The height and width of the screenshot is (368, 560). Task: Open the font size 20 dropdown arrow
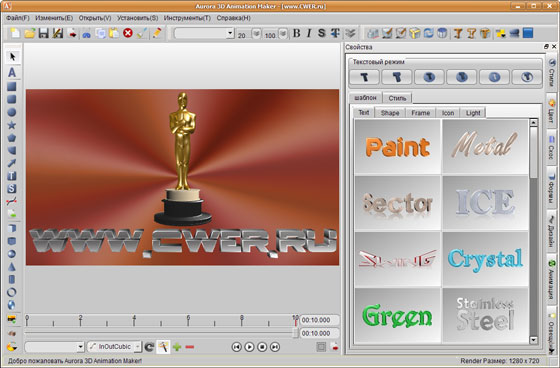point(256,34)
